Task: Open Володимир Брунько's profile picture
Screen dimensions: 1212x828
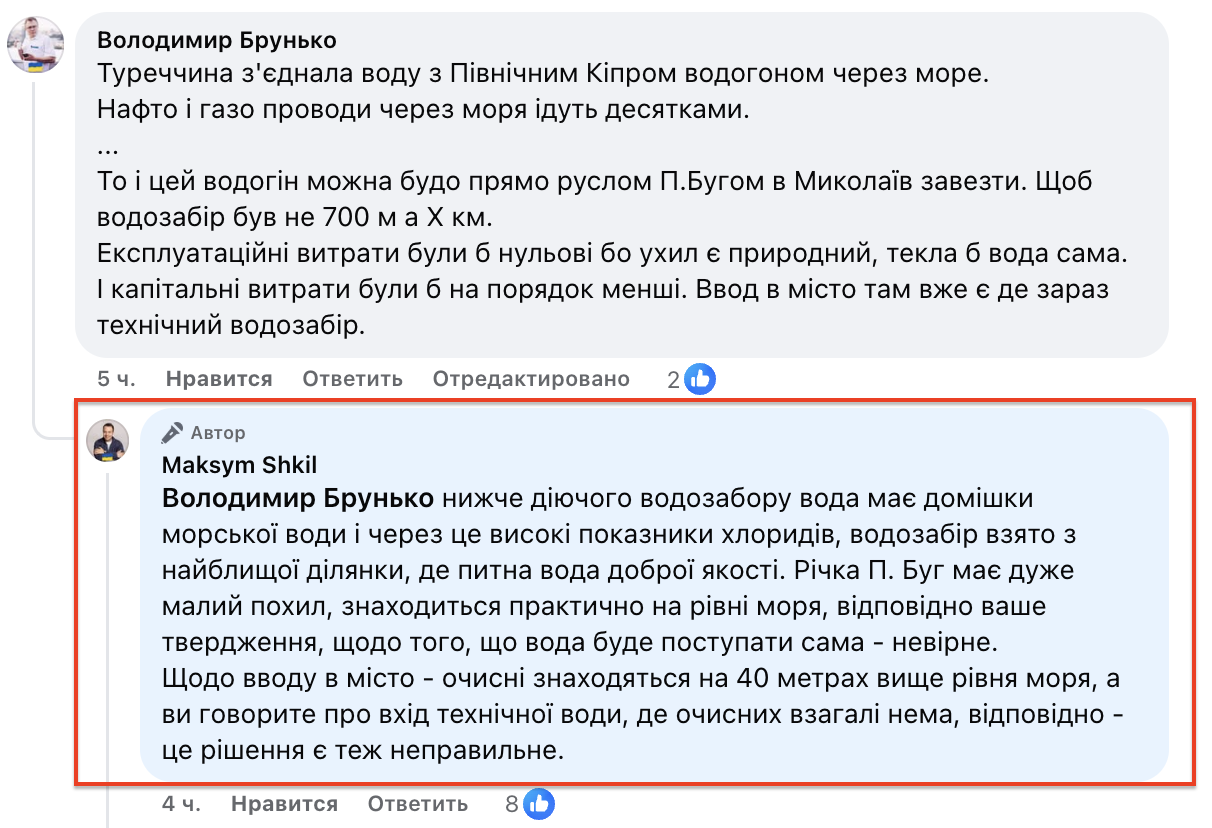Action: (x=36, y=45)
